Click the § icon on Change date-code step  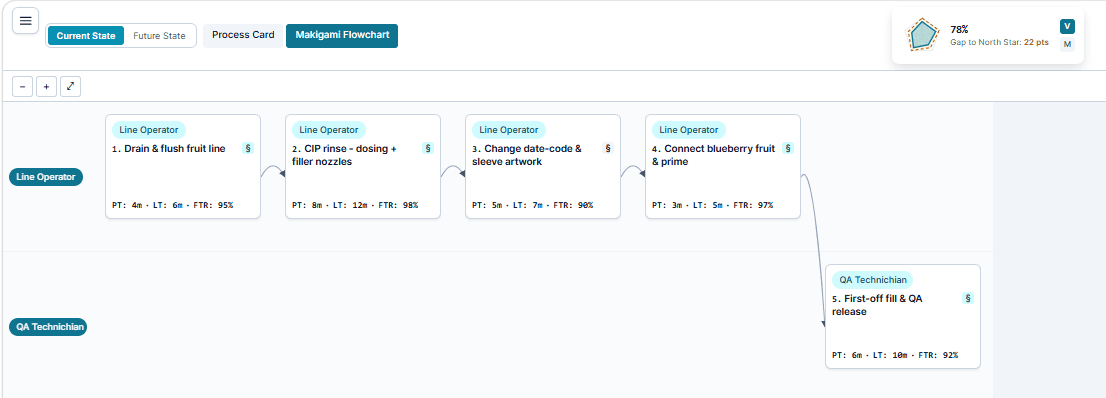pos(608,148)
